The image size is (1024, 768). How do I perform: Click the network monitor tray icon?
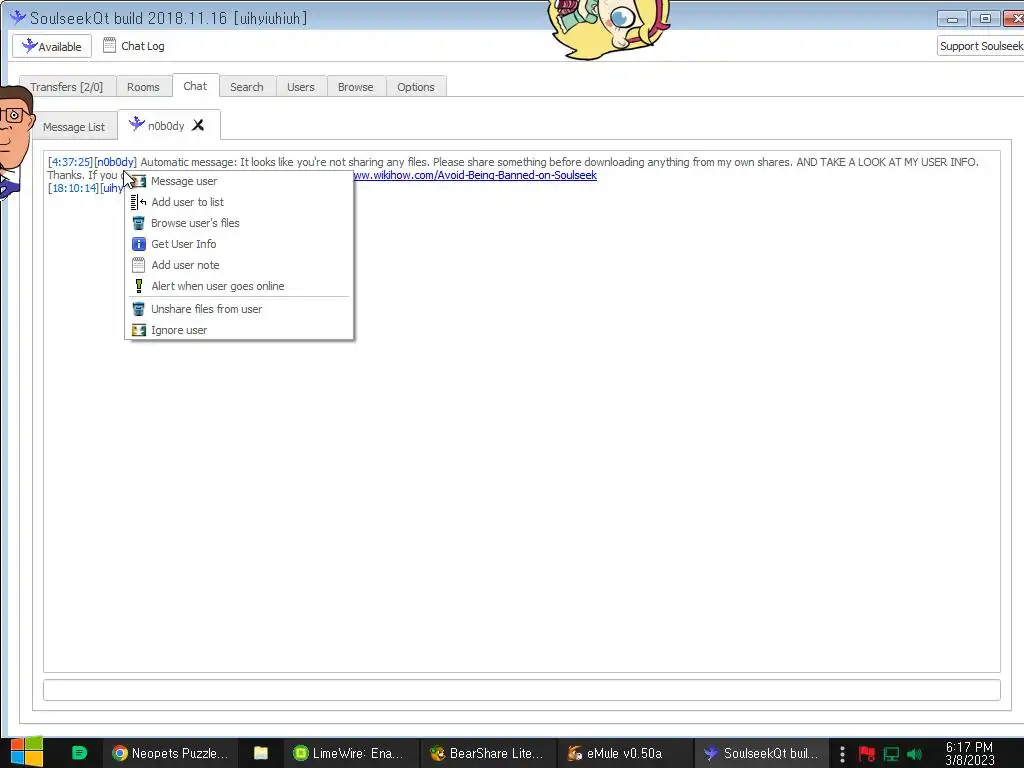[x=891, y=754]
